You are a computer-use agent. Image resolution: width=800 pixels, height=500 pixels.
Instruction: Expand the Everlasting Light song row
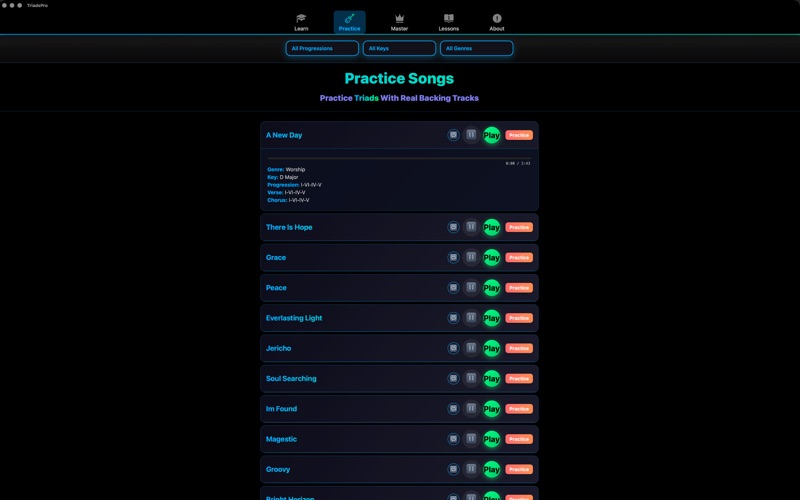point(399,318)
